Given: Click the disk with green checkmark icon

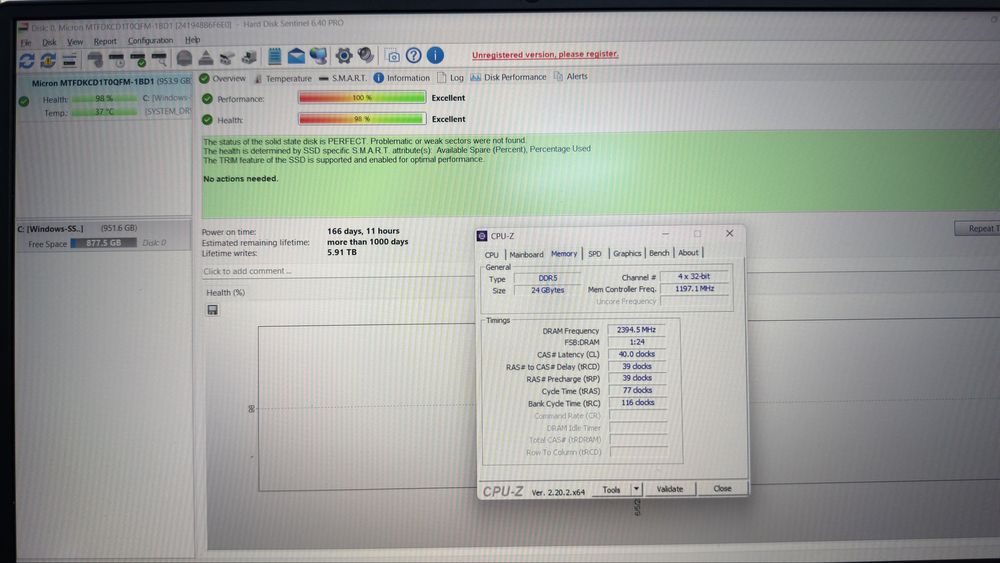Looking at the screenshot, I should 138,60.
